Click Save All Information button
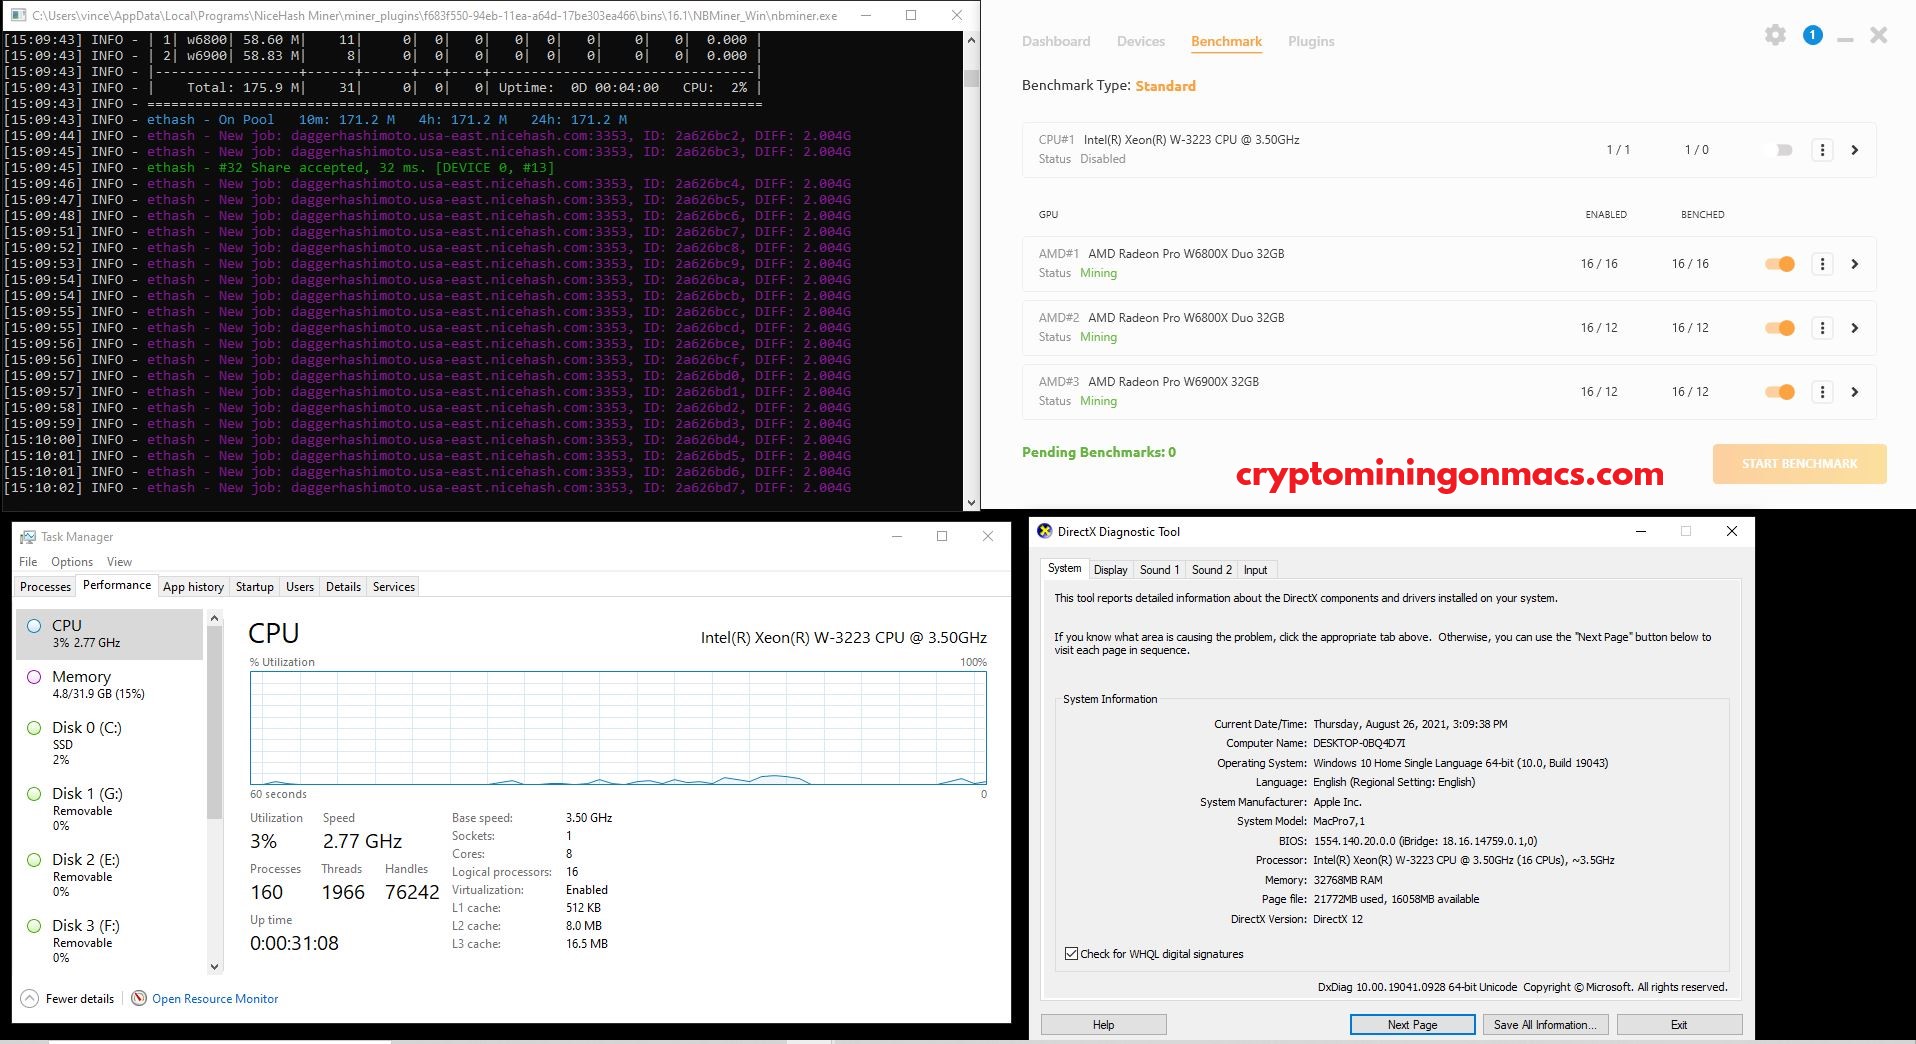This screenshot has height=1044, width=1916. (1546, 1025)
